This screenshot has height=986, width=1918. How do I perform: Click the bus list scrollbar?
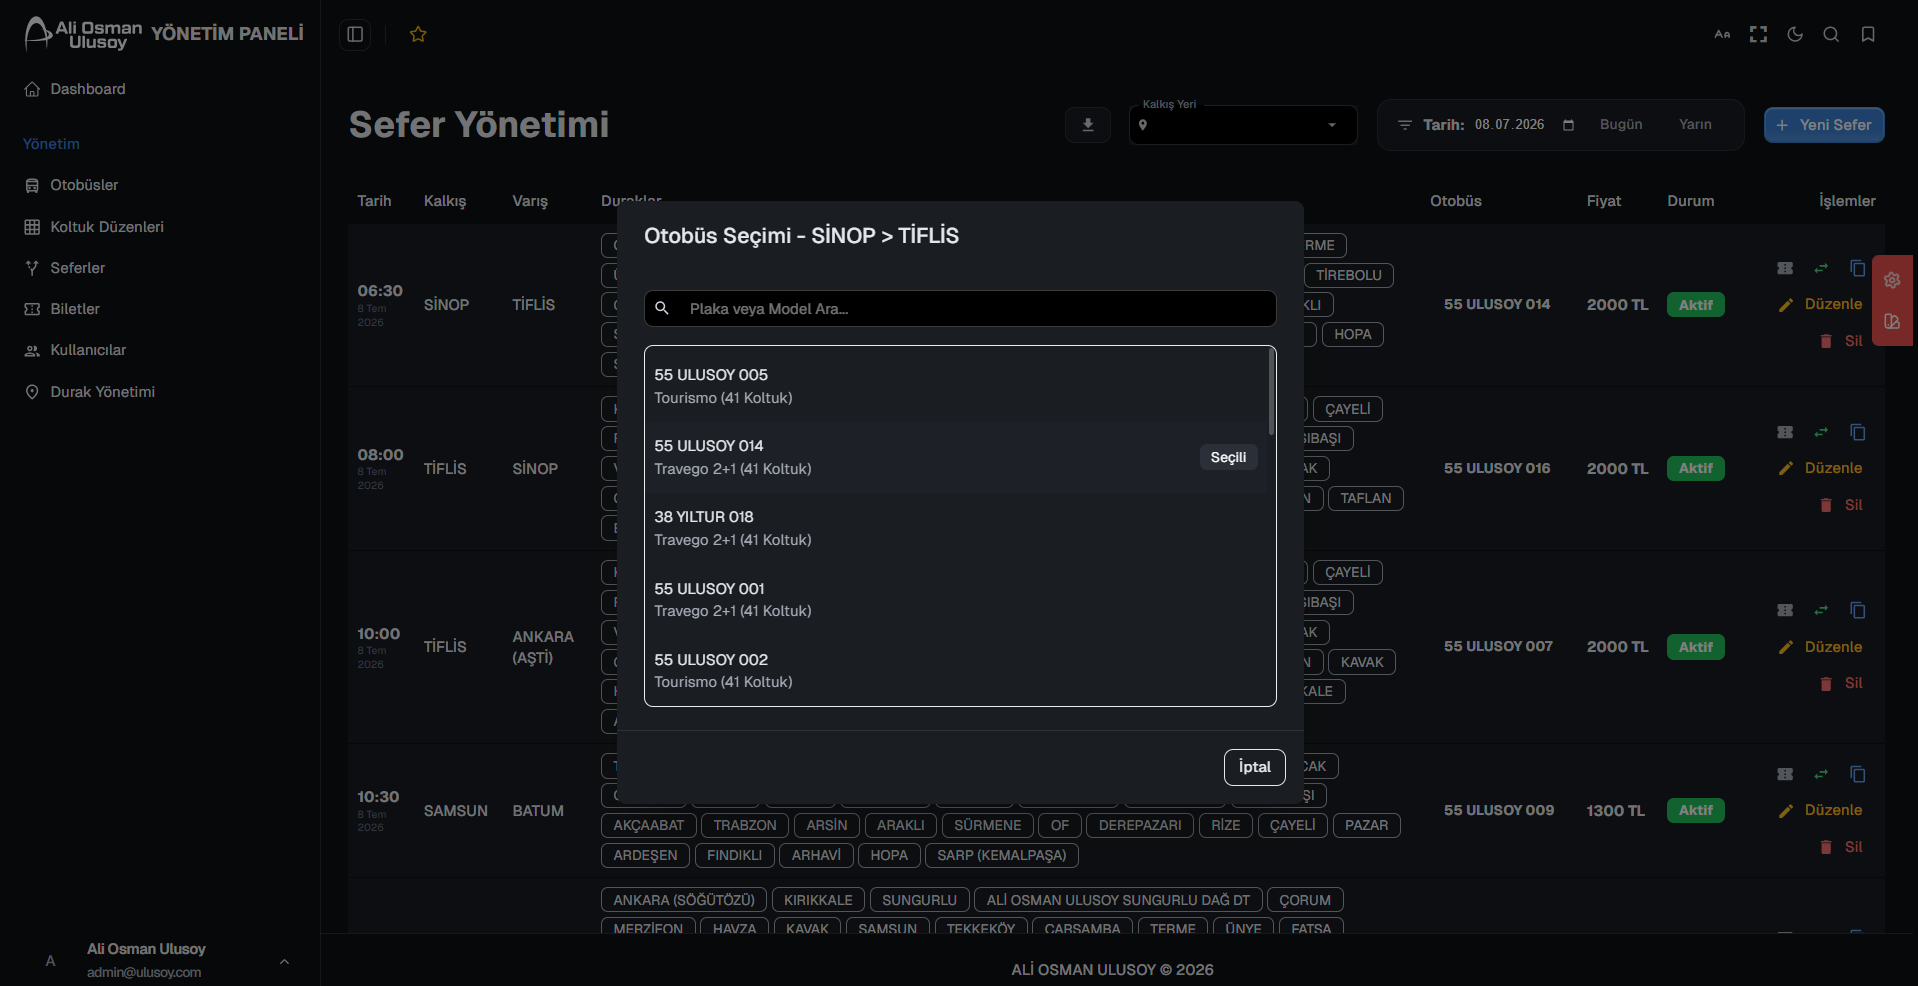point(1271,392)
